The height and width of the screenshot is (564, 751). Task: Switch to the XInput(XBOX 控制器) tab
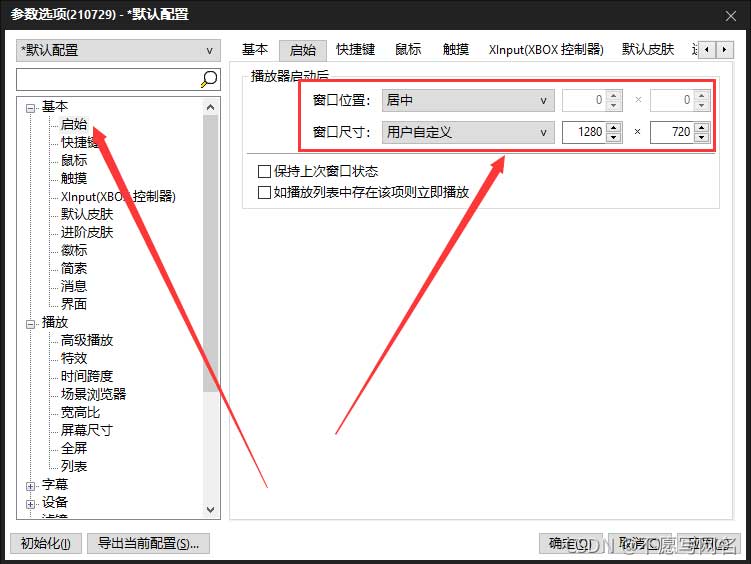(546, 49)
